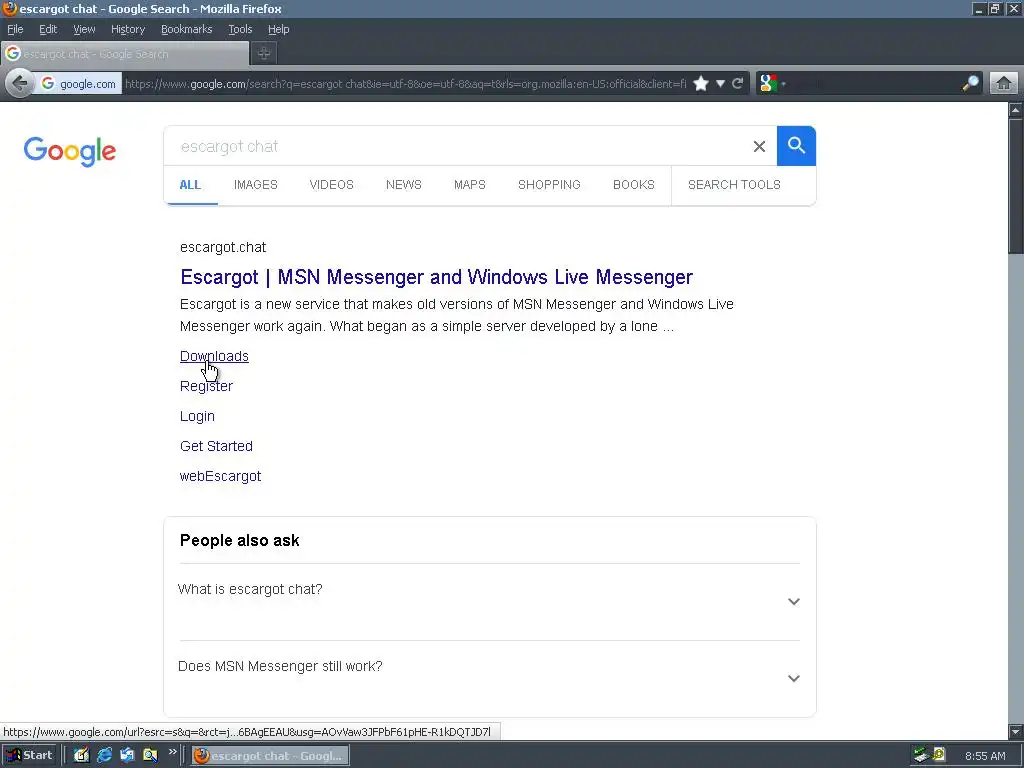Image resolution: width=1024 pixels, height=768 pixels.
Task: Switch to the NEWS search tab
Action: coord(404,185)
